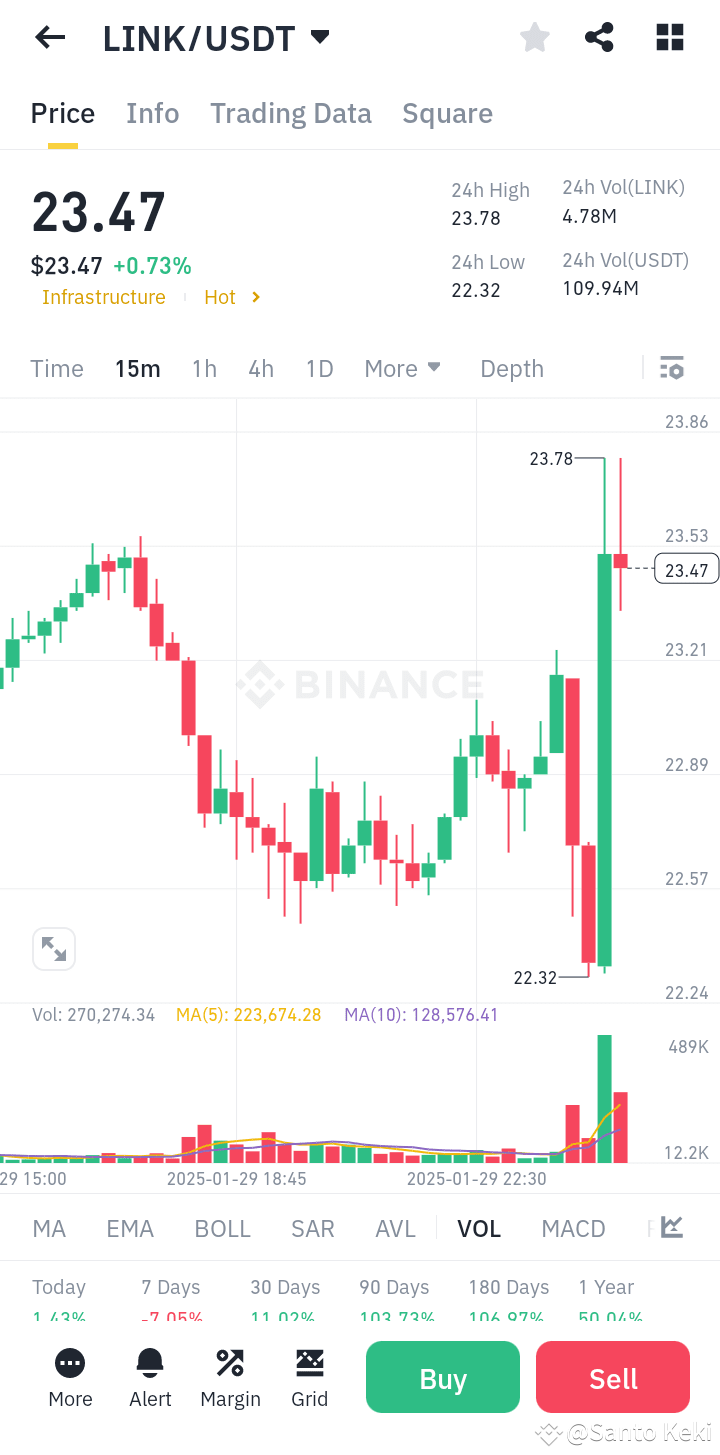Mark LINK/USDT as a favorite with the star
Viewport: 720px width, 1455px height.
click(x=534, y=37)
